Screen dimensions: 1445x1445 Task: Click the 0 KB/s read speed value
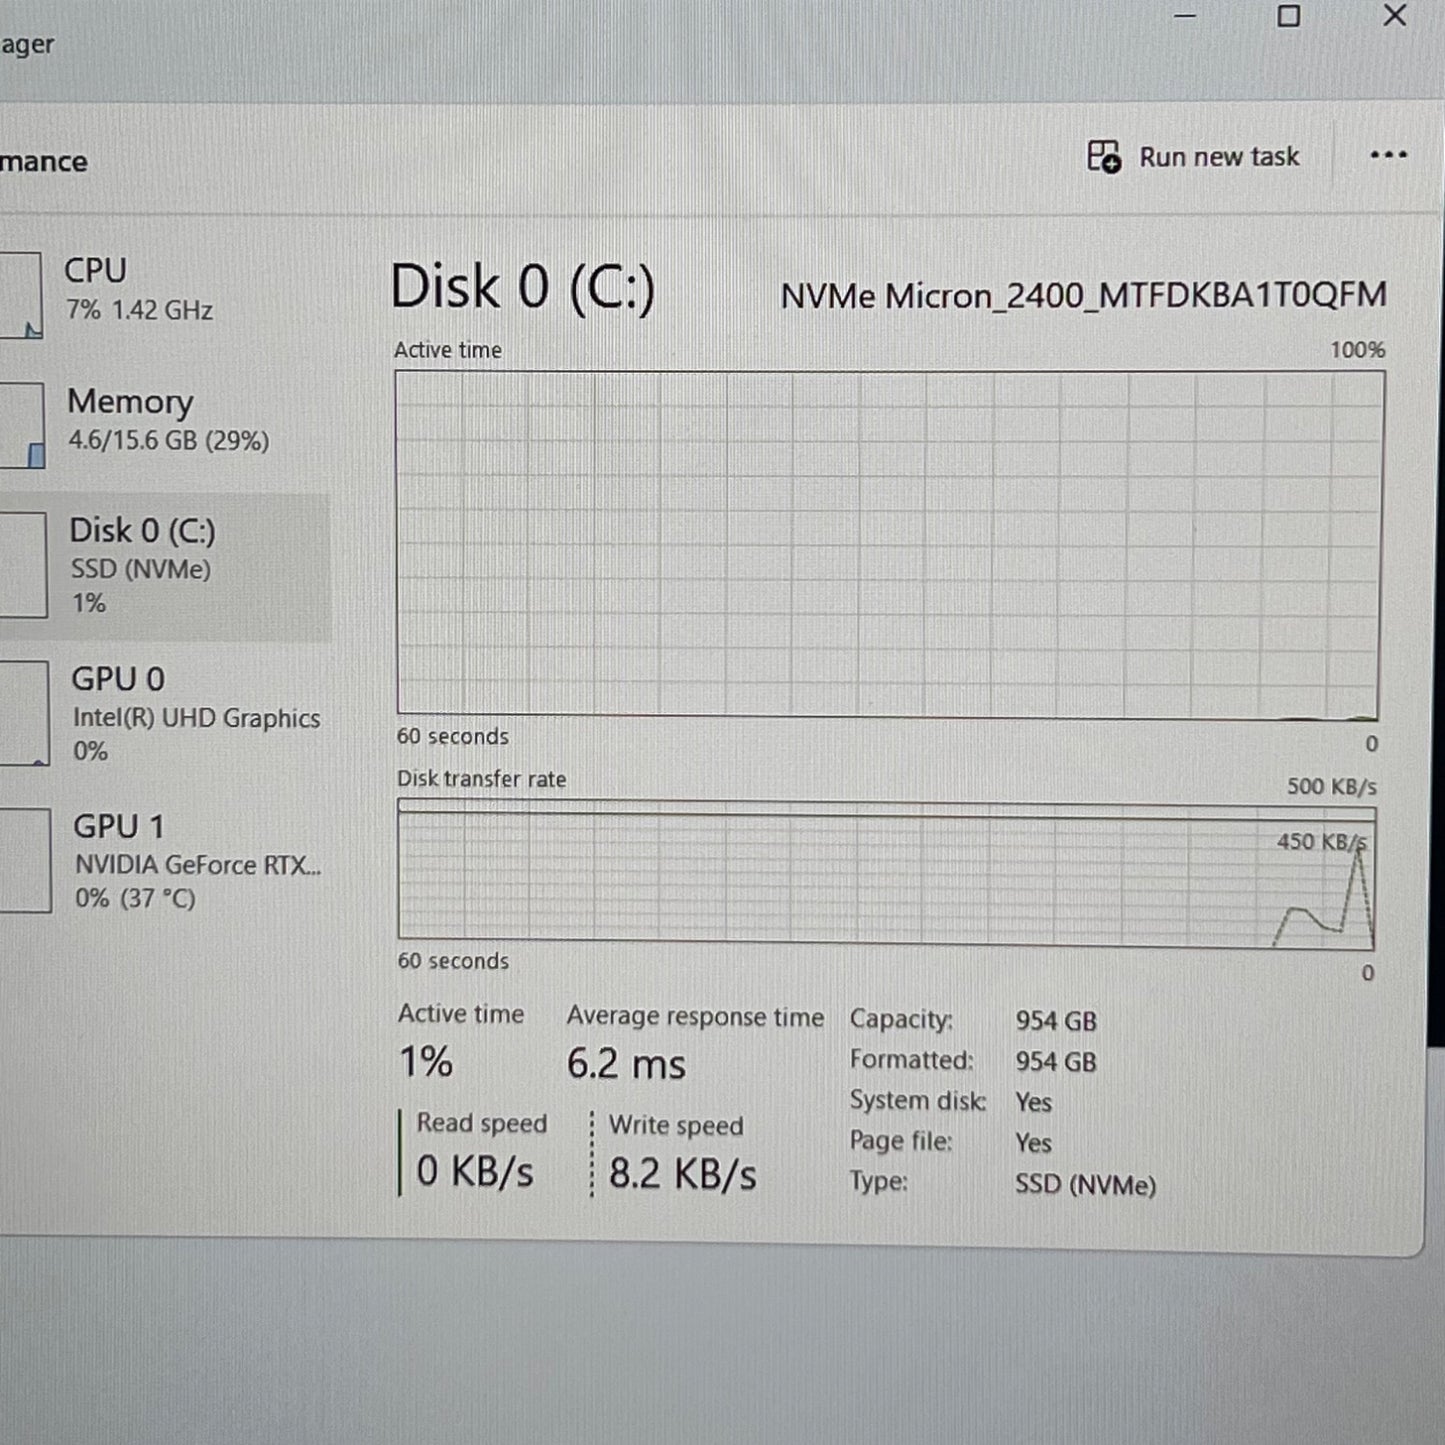(475, 1171)
